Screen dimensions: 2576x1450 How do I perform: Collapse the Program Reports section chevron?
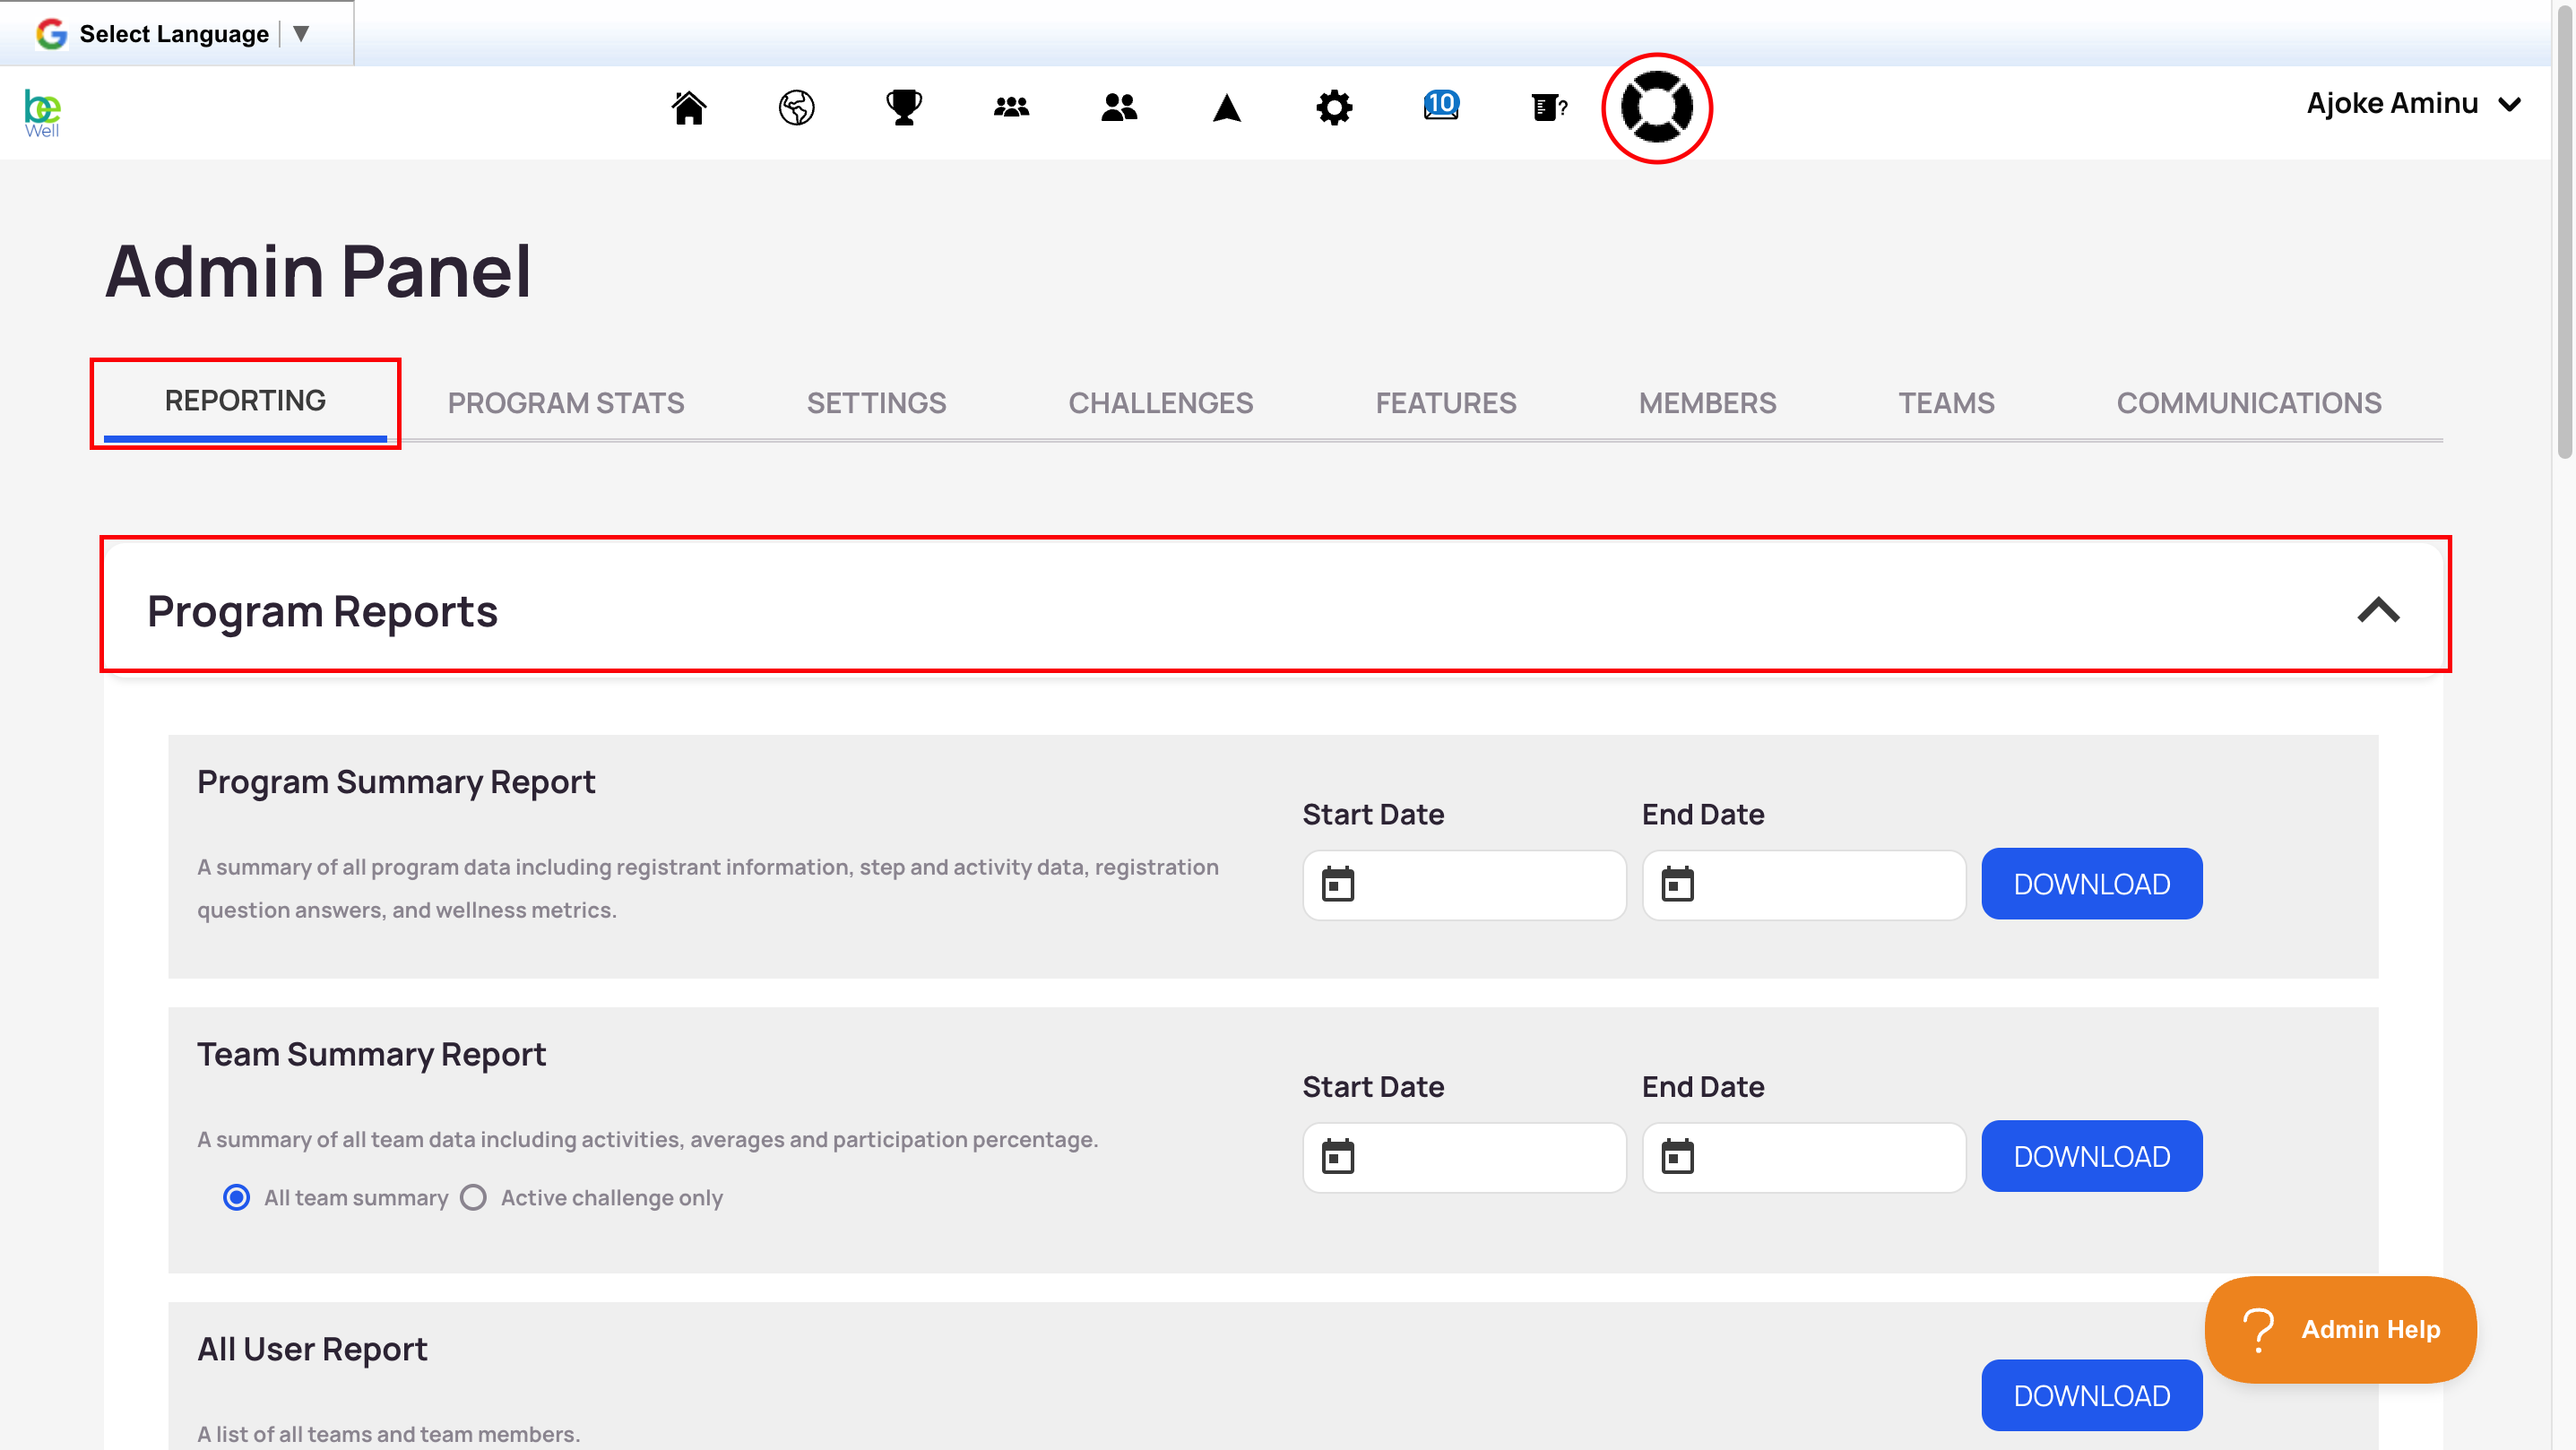[2378, 610]
